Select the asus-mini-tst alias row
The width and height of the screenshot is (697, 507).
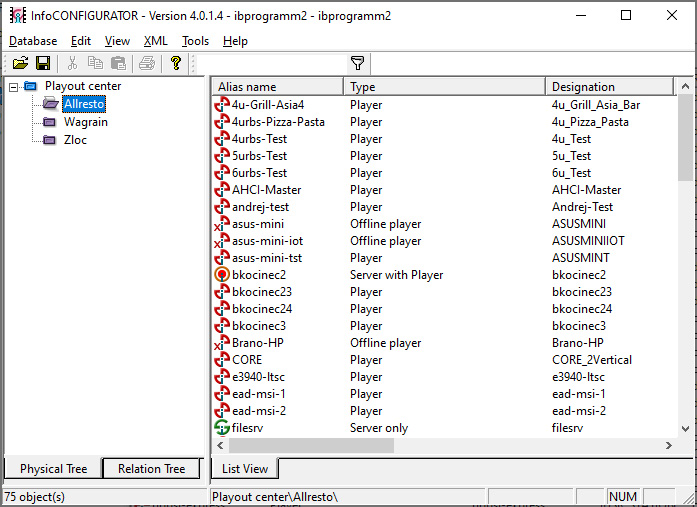(267, 258)
